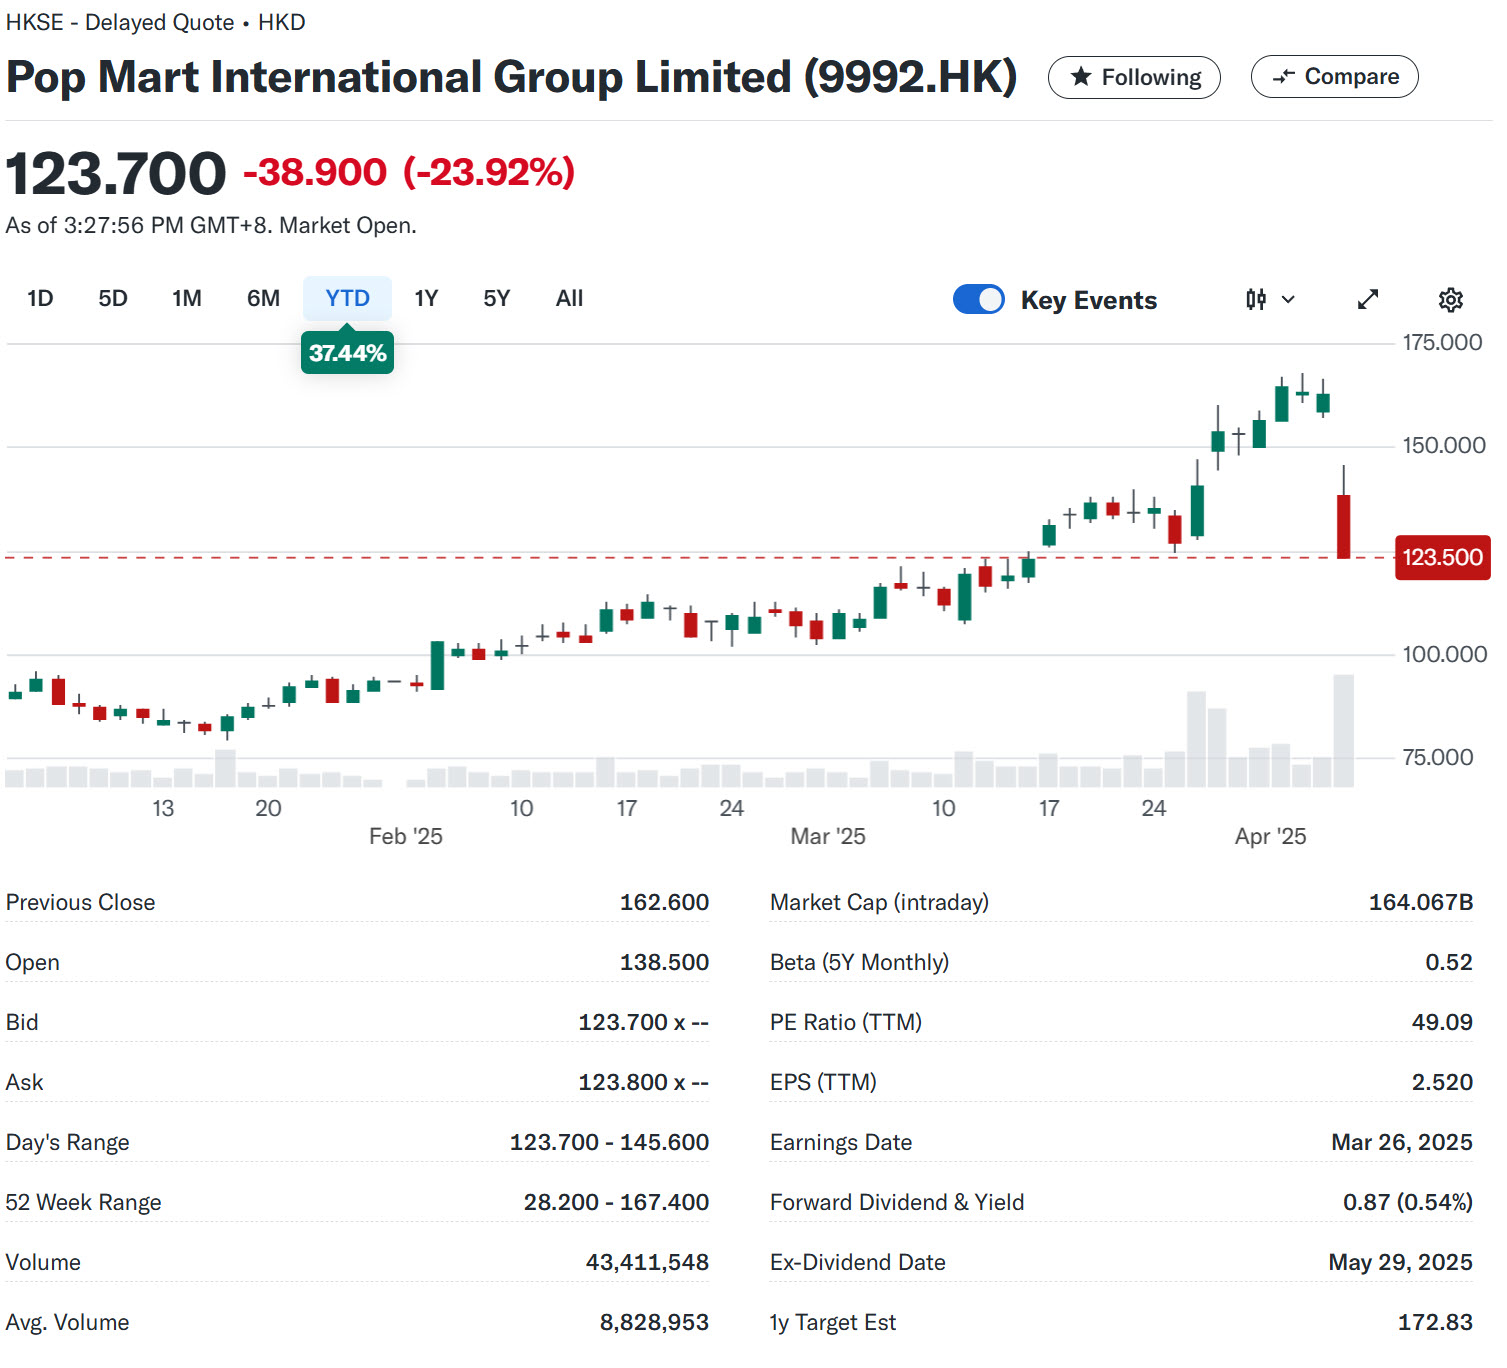Click the Apr '25 axis label
This screenshot has width=1507, height=1368.
[x=1270, y=836]
